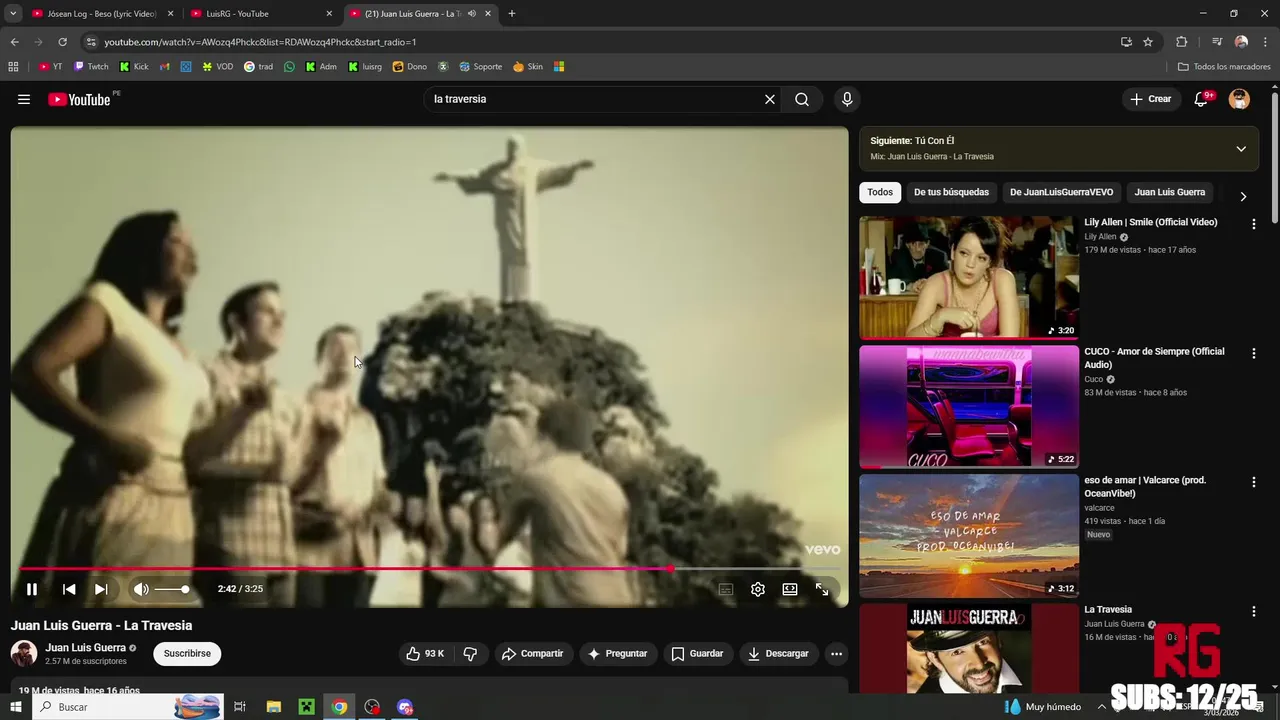The width and height of the screenshot is (1280, 720).
Task: Skip to the previous video
Action: click(69, 589)
